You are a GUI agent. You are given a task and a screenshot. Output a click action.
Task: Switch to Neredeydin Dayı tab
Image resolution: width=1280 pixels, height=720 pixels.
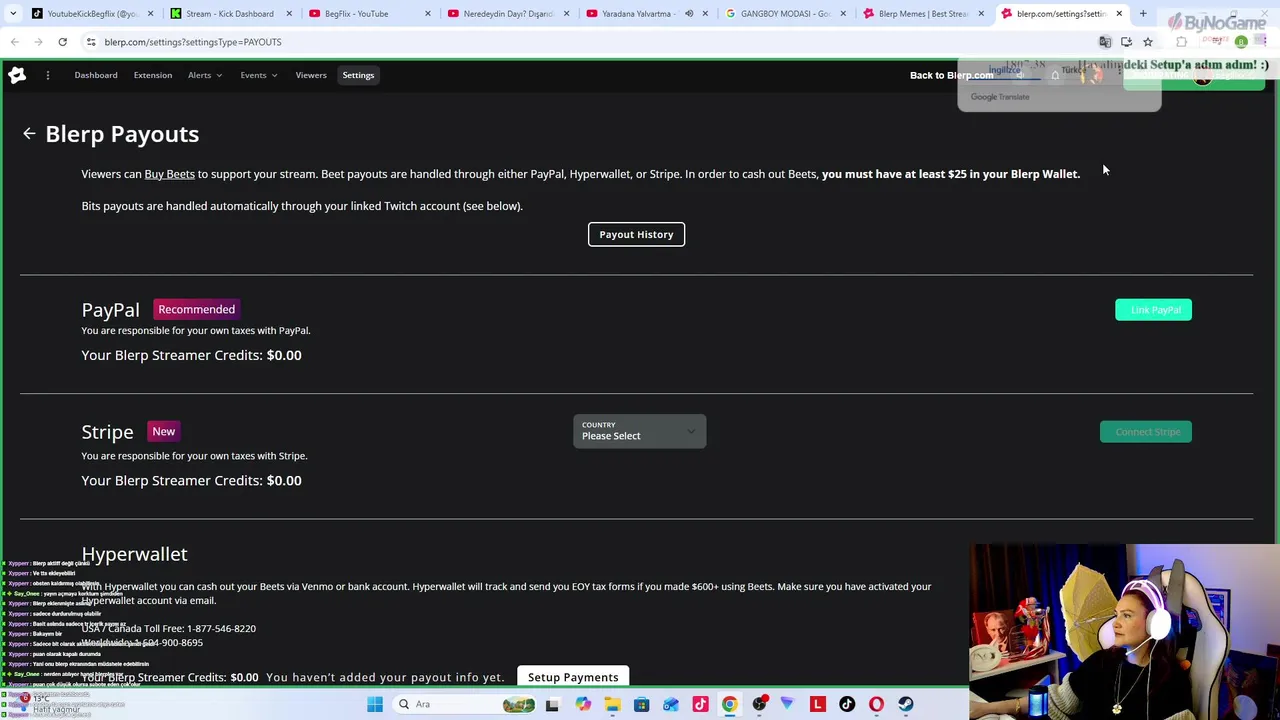507,14
